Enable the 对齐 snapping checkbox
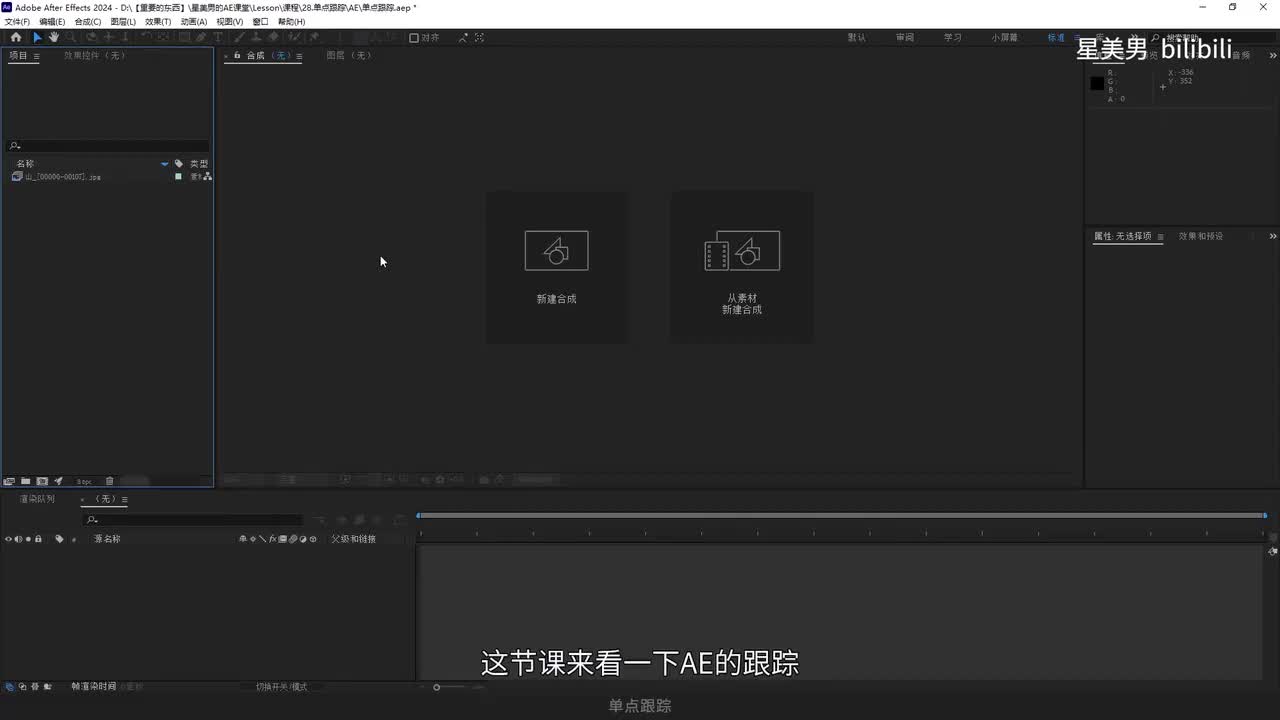Viewport: 1280px width, 720px height. click(x=414, y=38)
